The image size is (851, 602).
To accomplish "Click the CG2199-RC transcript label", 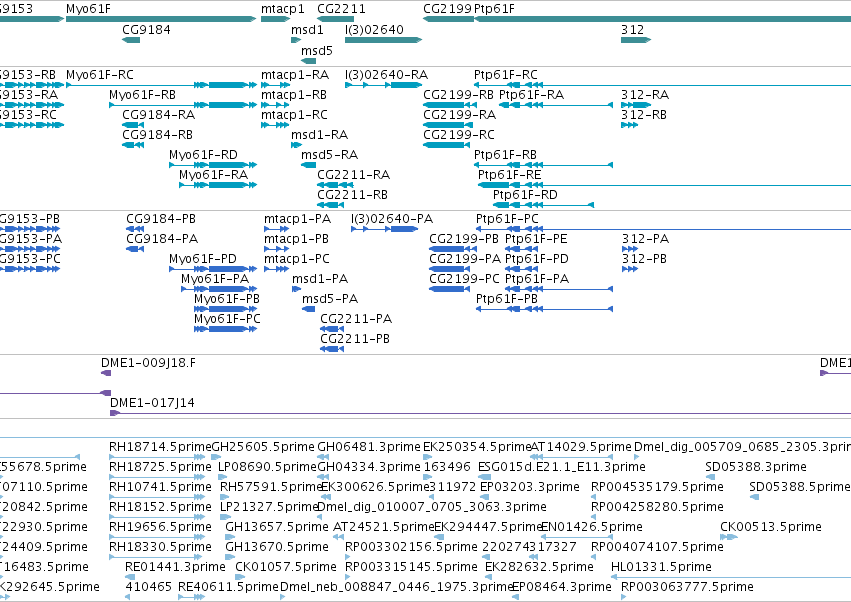I will (459, 135).
